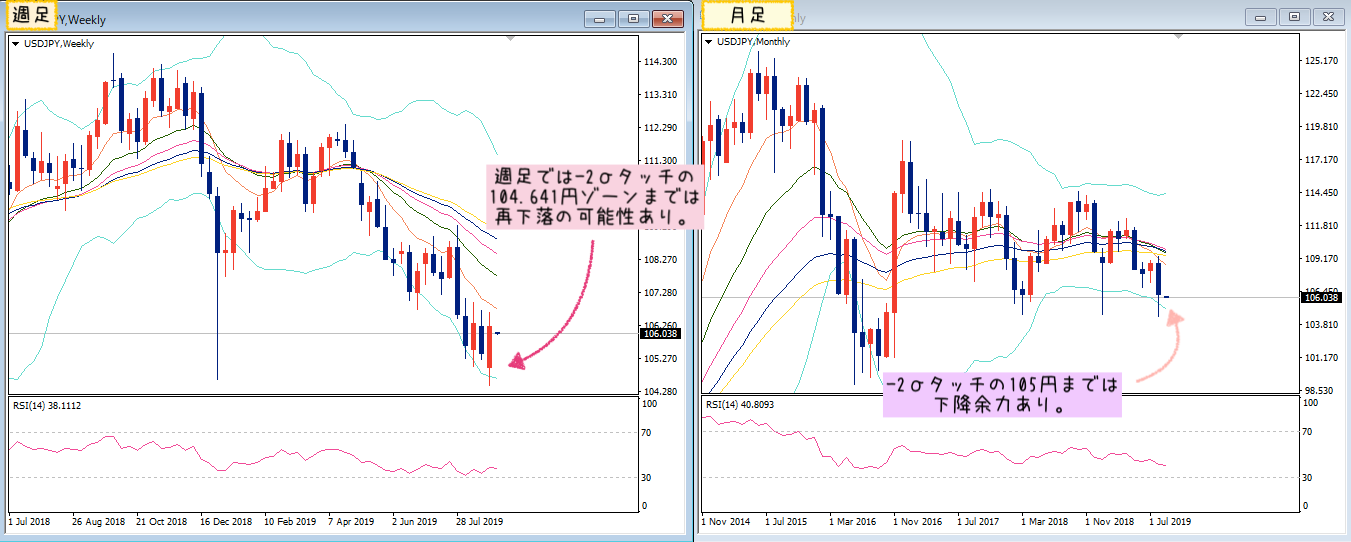Click the 1 Mar 2016 date on the Monthly axis
This screenshot has height=542, width=1351.
coord(854,522)
